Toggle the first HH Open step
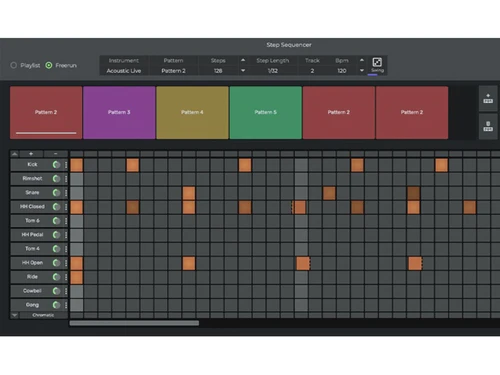Image resolution: width=500 pixels, height=375 pixels. coord(76,263)
